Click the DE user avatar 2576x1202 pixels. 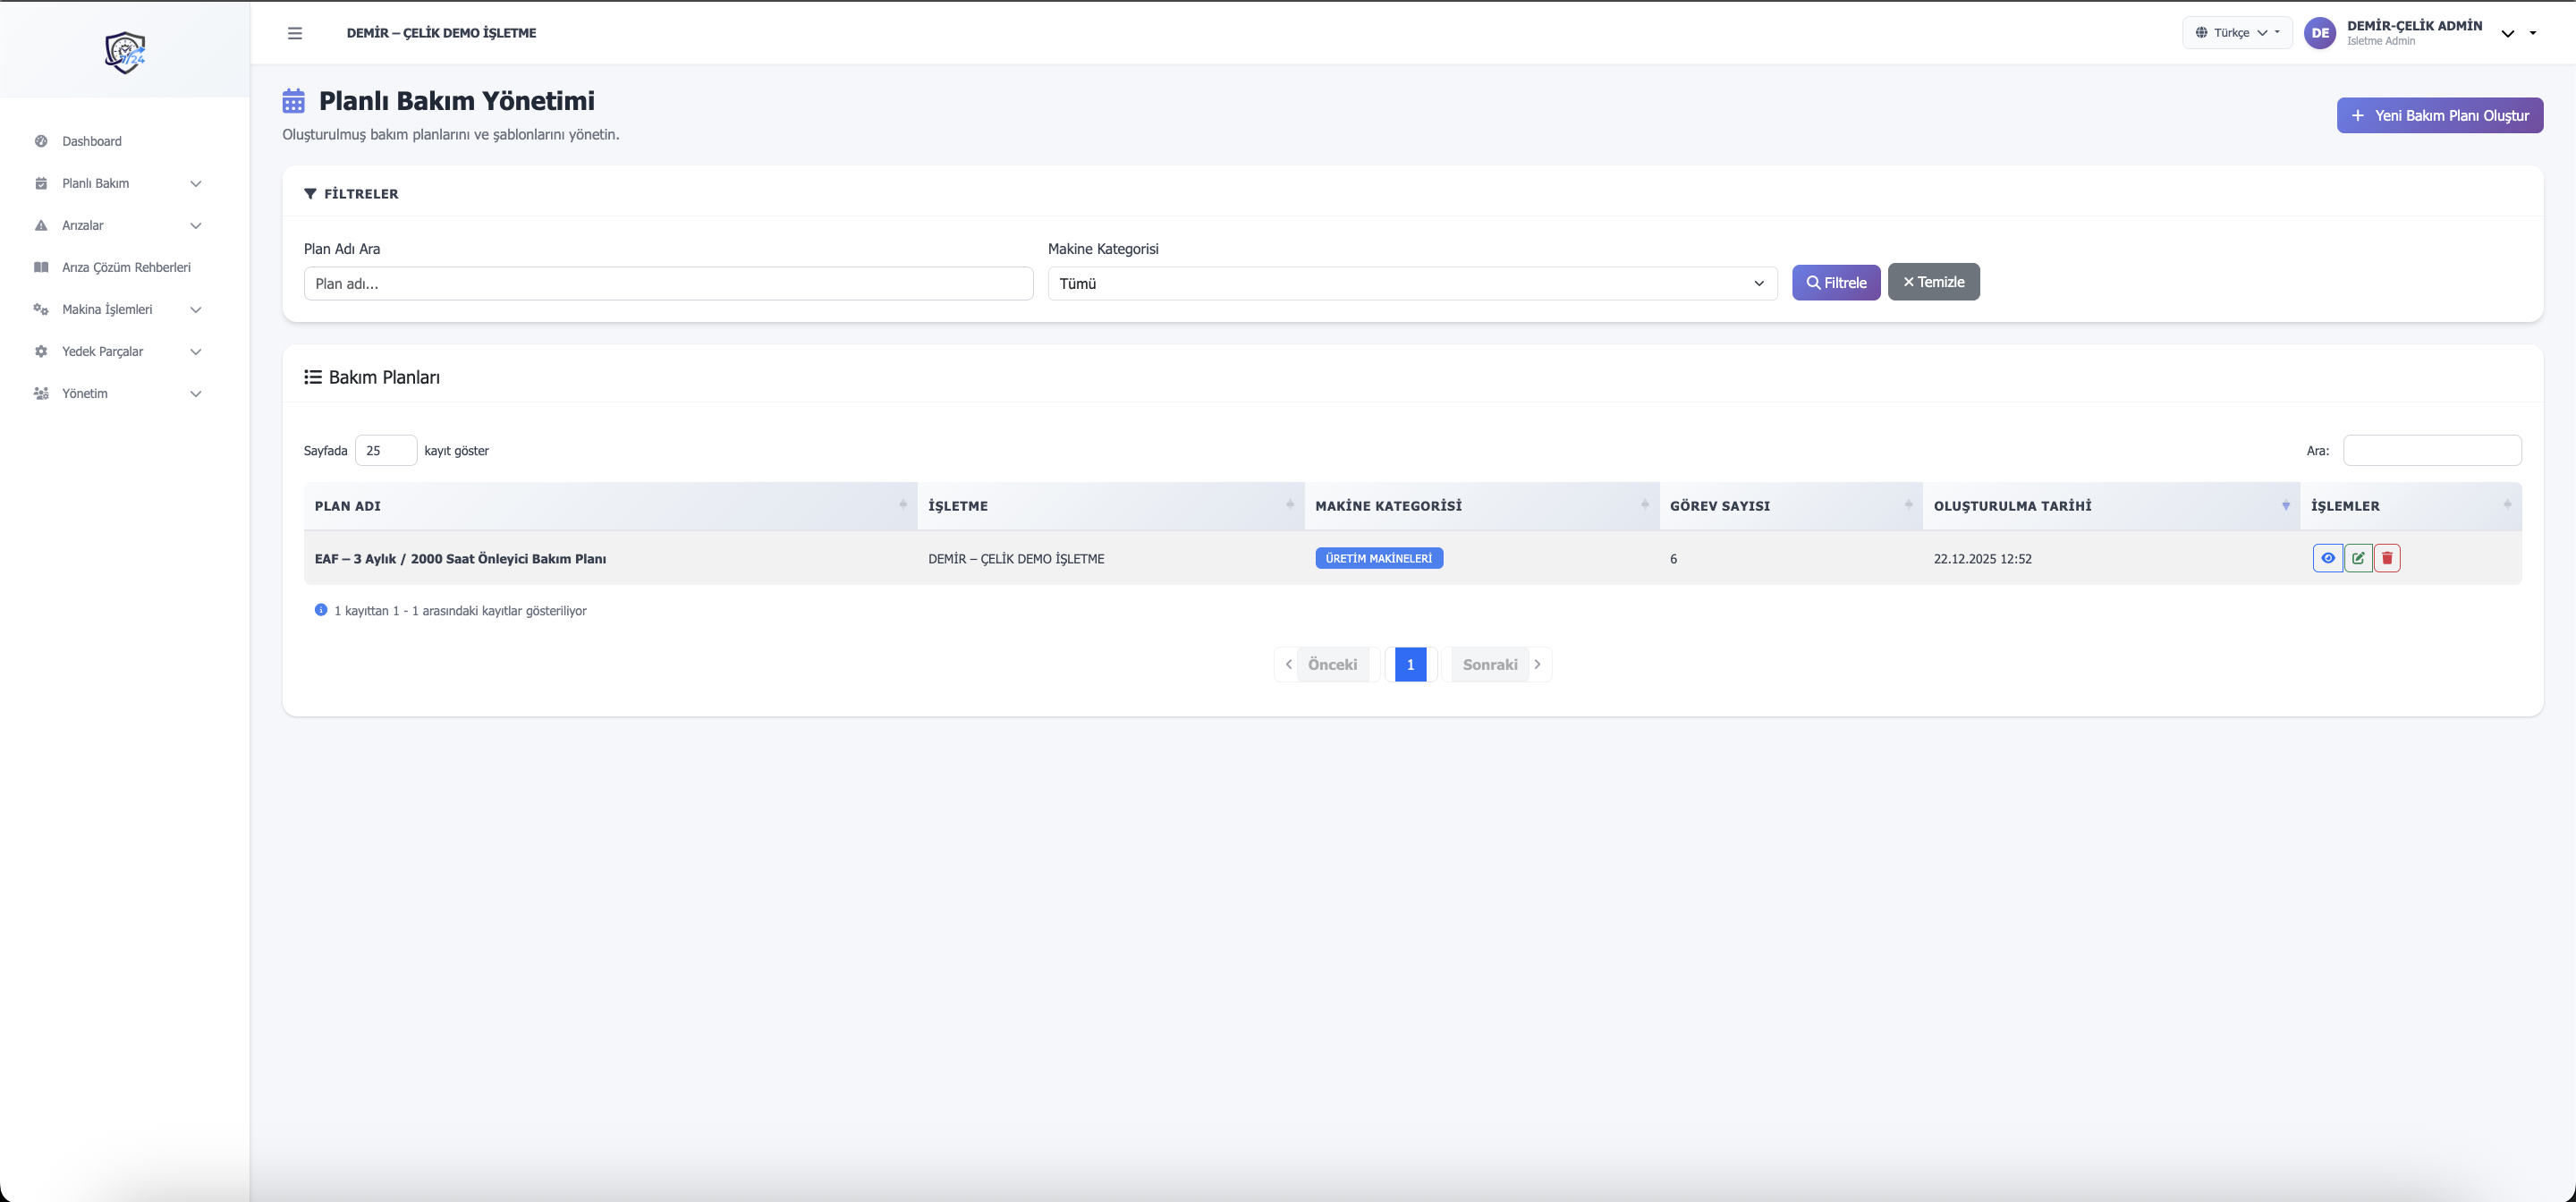click(2320, 33)
